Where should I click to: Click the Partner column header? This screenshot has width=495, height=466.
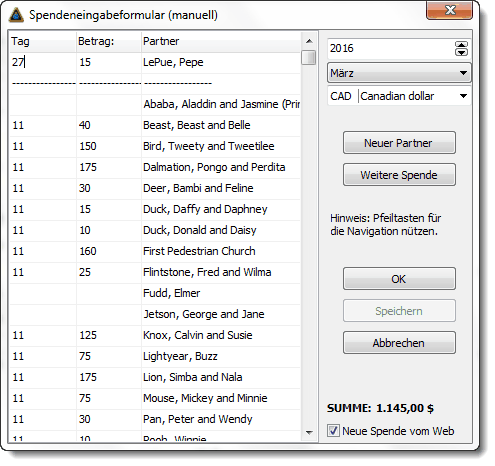(x=221, y=41)
